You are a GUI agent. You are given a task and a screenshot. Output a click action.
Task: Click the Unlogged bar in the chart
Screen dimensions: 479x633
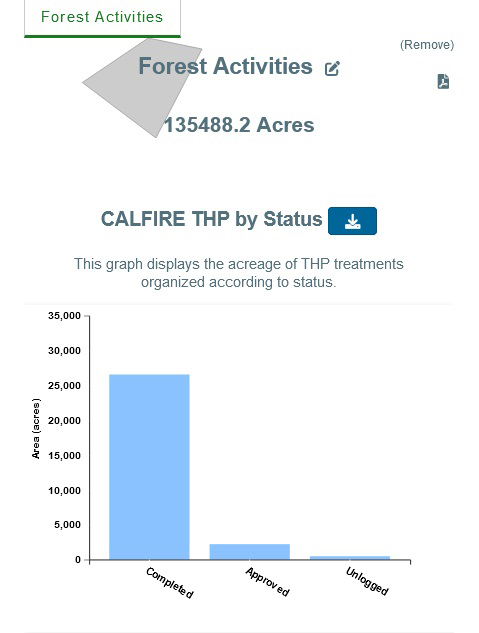coord(350,558)
